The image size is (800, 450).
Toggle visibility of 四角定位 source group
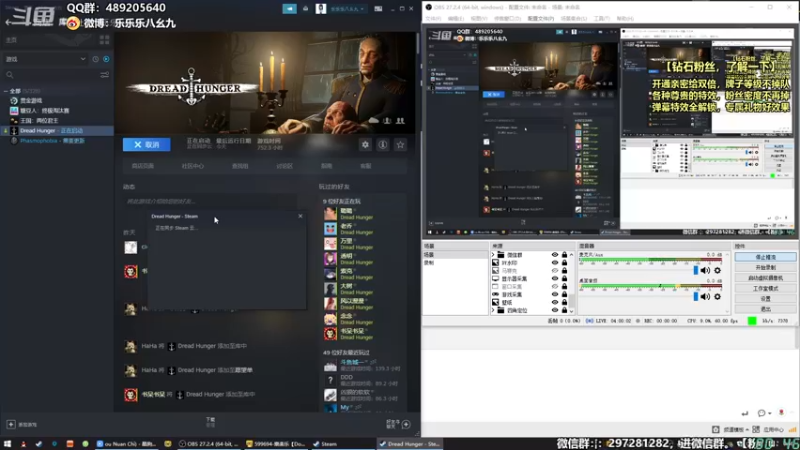(x=555, y=310)
